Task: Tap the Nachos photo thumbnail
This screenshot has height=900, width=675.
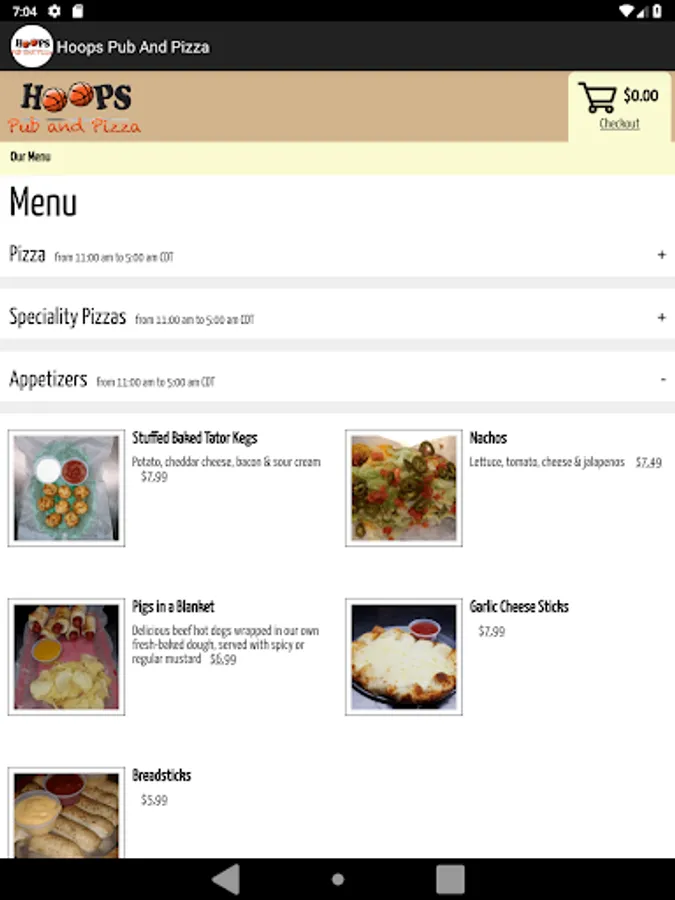Action: click(x=404, y=488)
